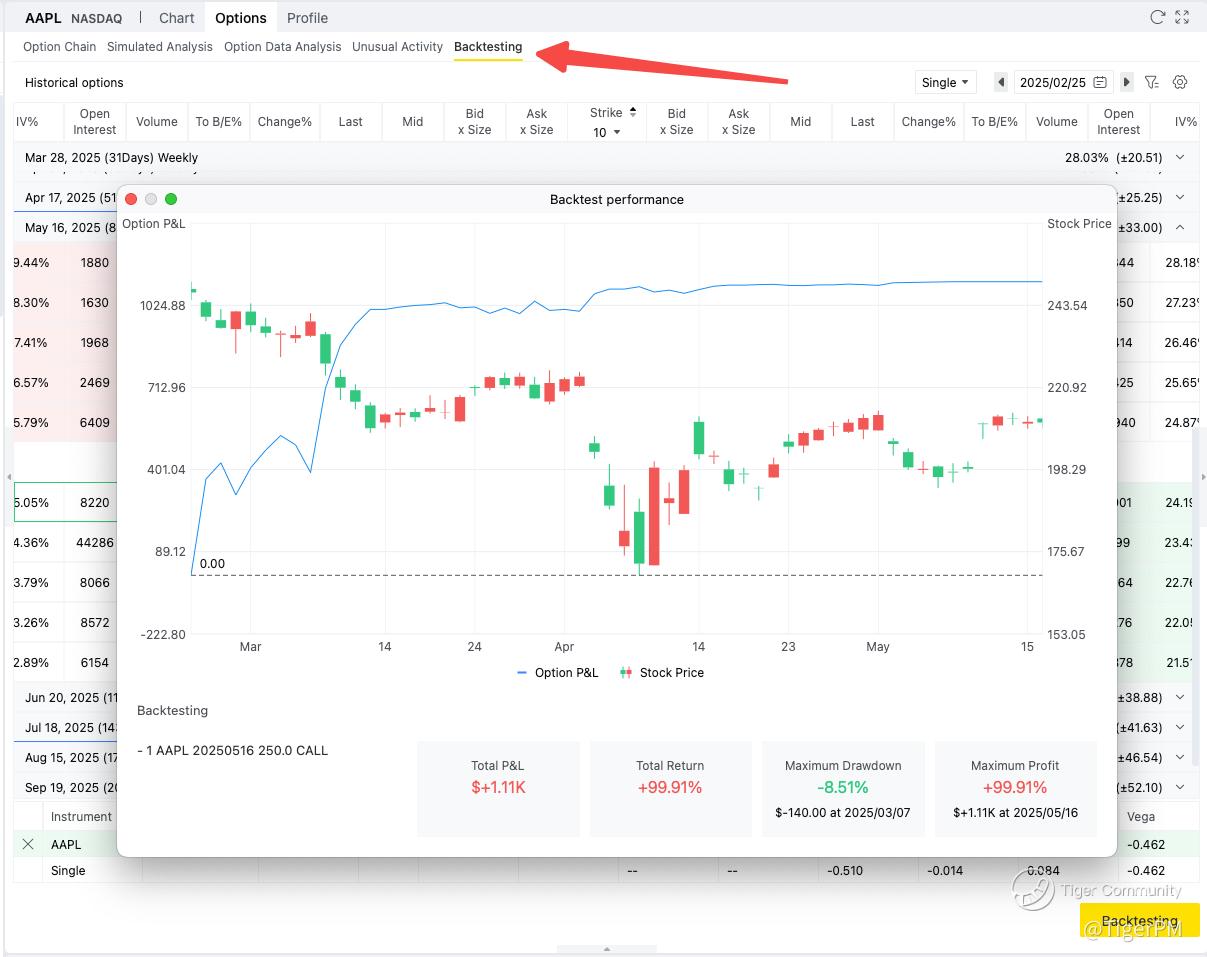Advance to next date with right arrow
The height and width of the screenshot is (957, 1207).
1127,82
